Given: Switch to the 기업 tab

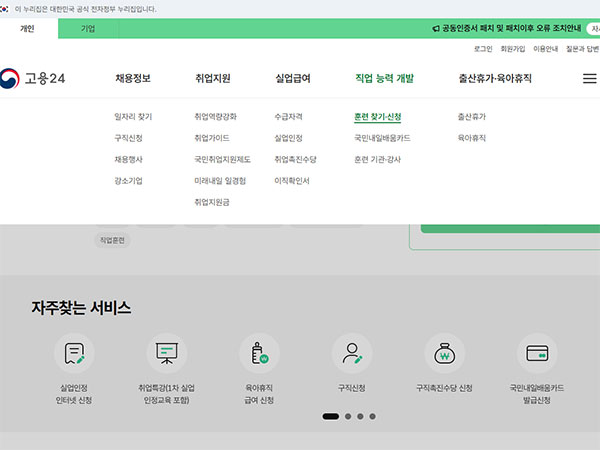Looking at the screenshot, I should (x=88, y=29).
